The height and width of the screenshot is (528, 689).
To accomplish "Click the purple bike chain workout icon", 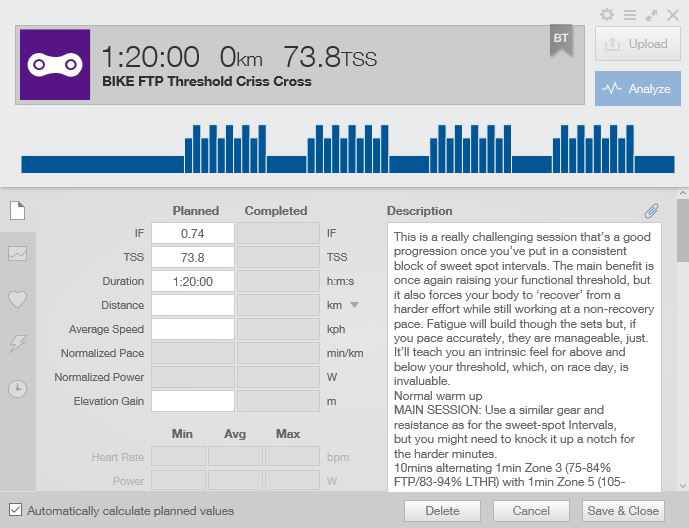I will click(55, 65).
